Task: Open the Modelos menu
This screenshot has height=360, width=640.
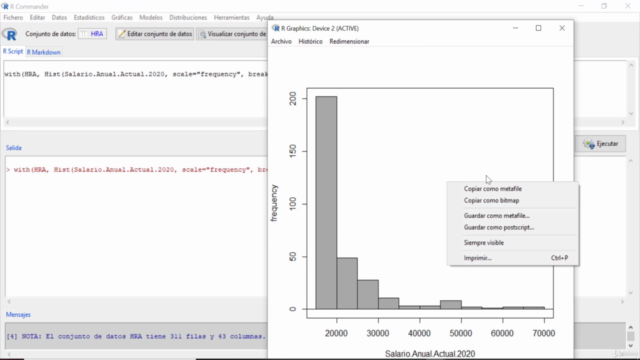Action: coord(151,18)
